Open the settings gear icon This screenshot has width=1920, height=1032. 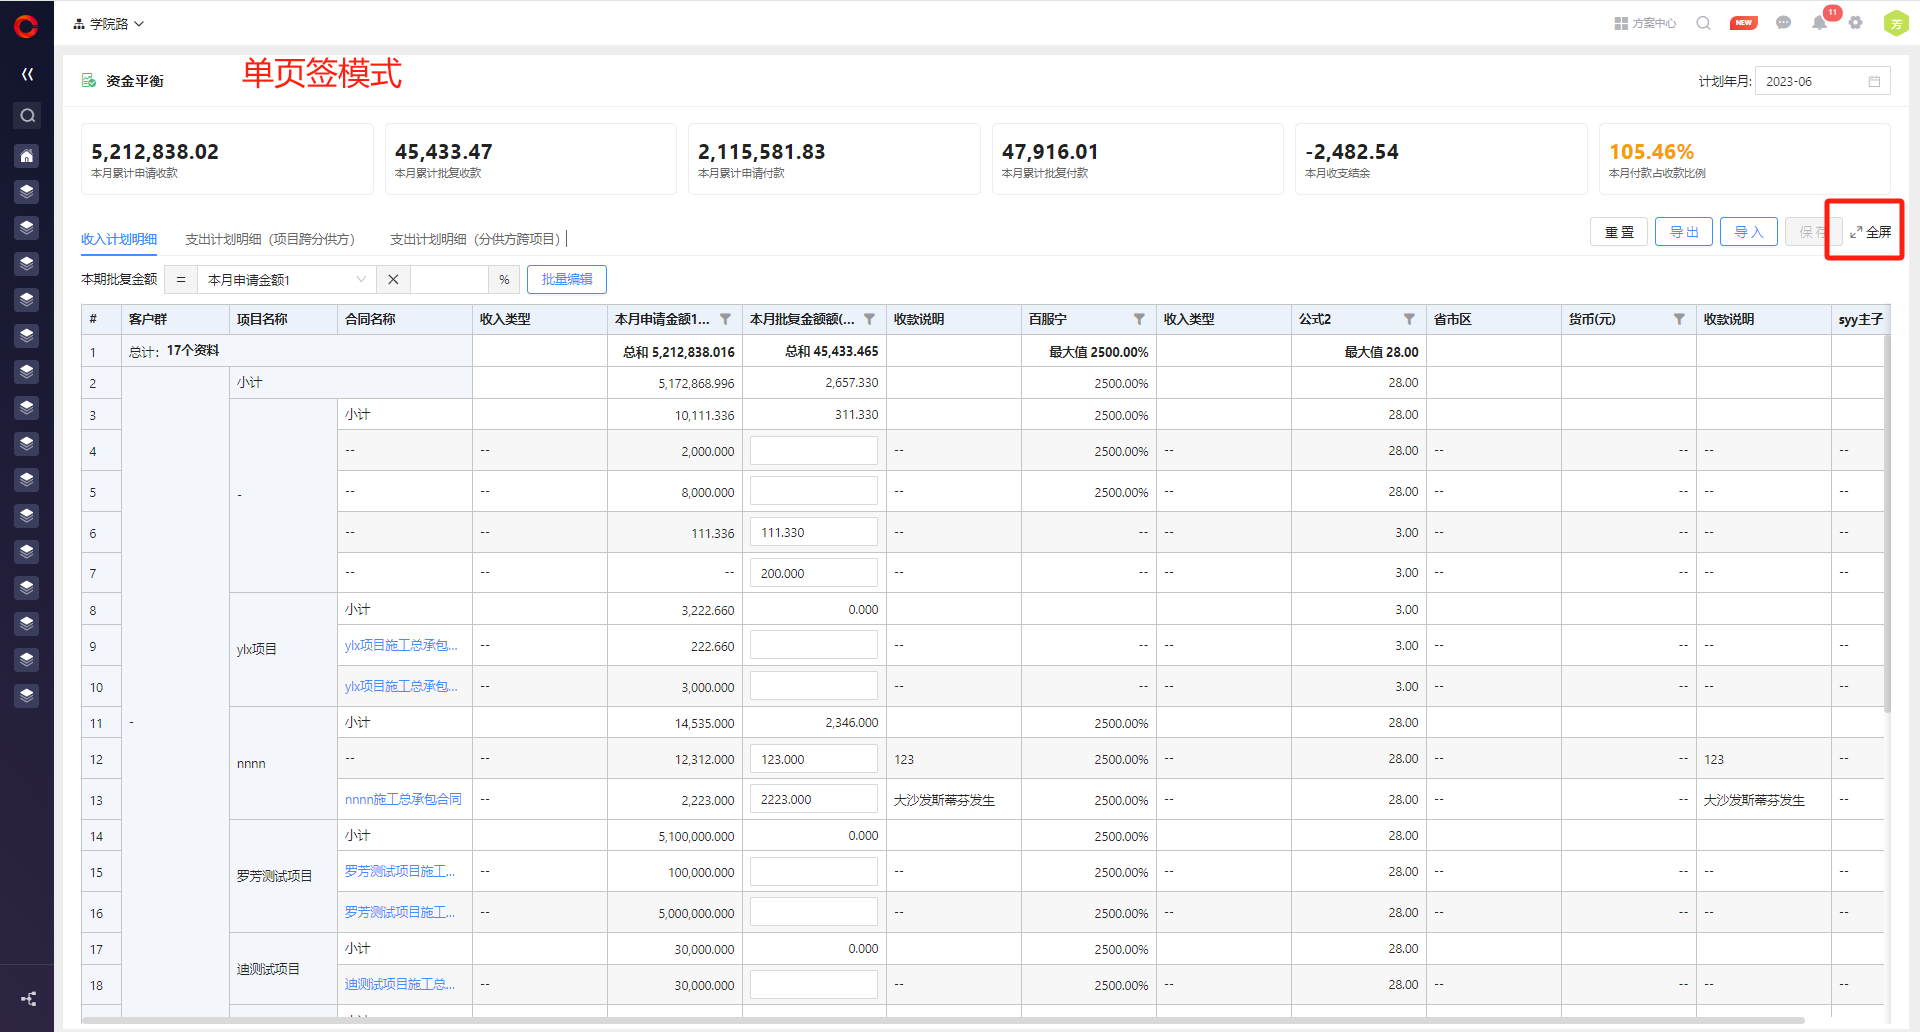tap(1855, 23)
